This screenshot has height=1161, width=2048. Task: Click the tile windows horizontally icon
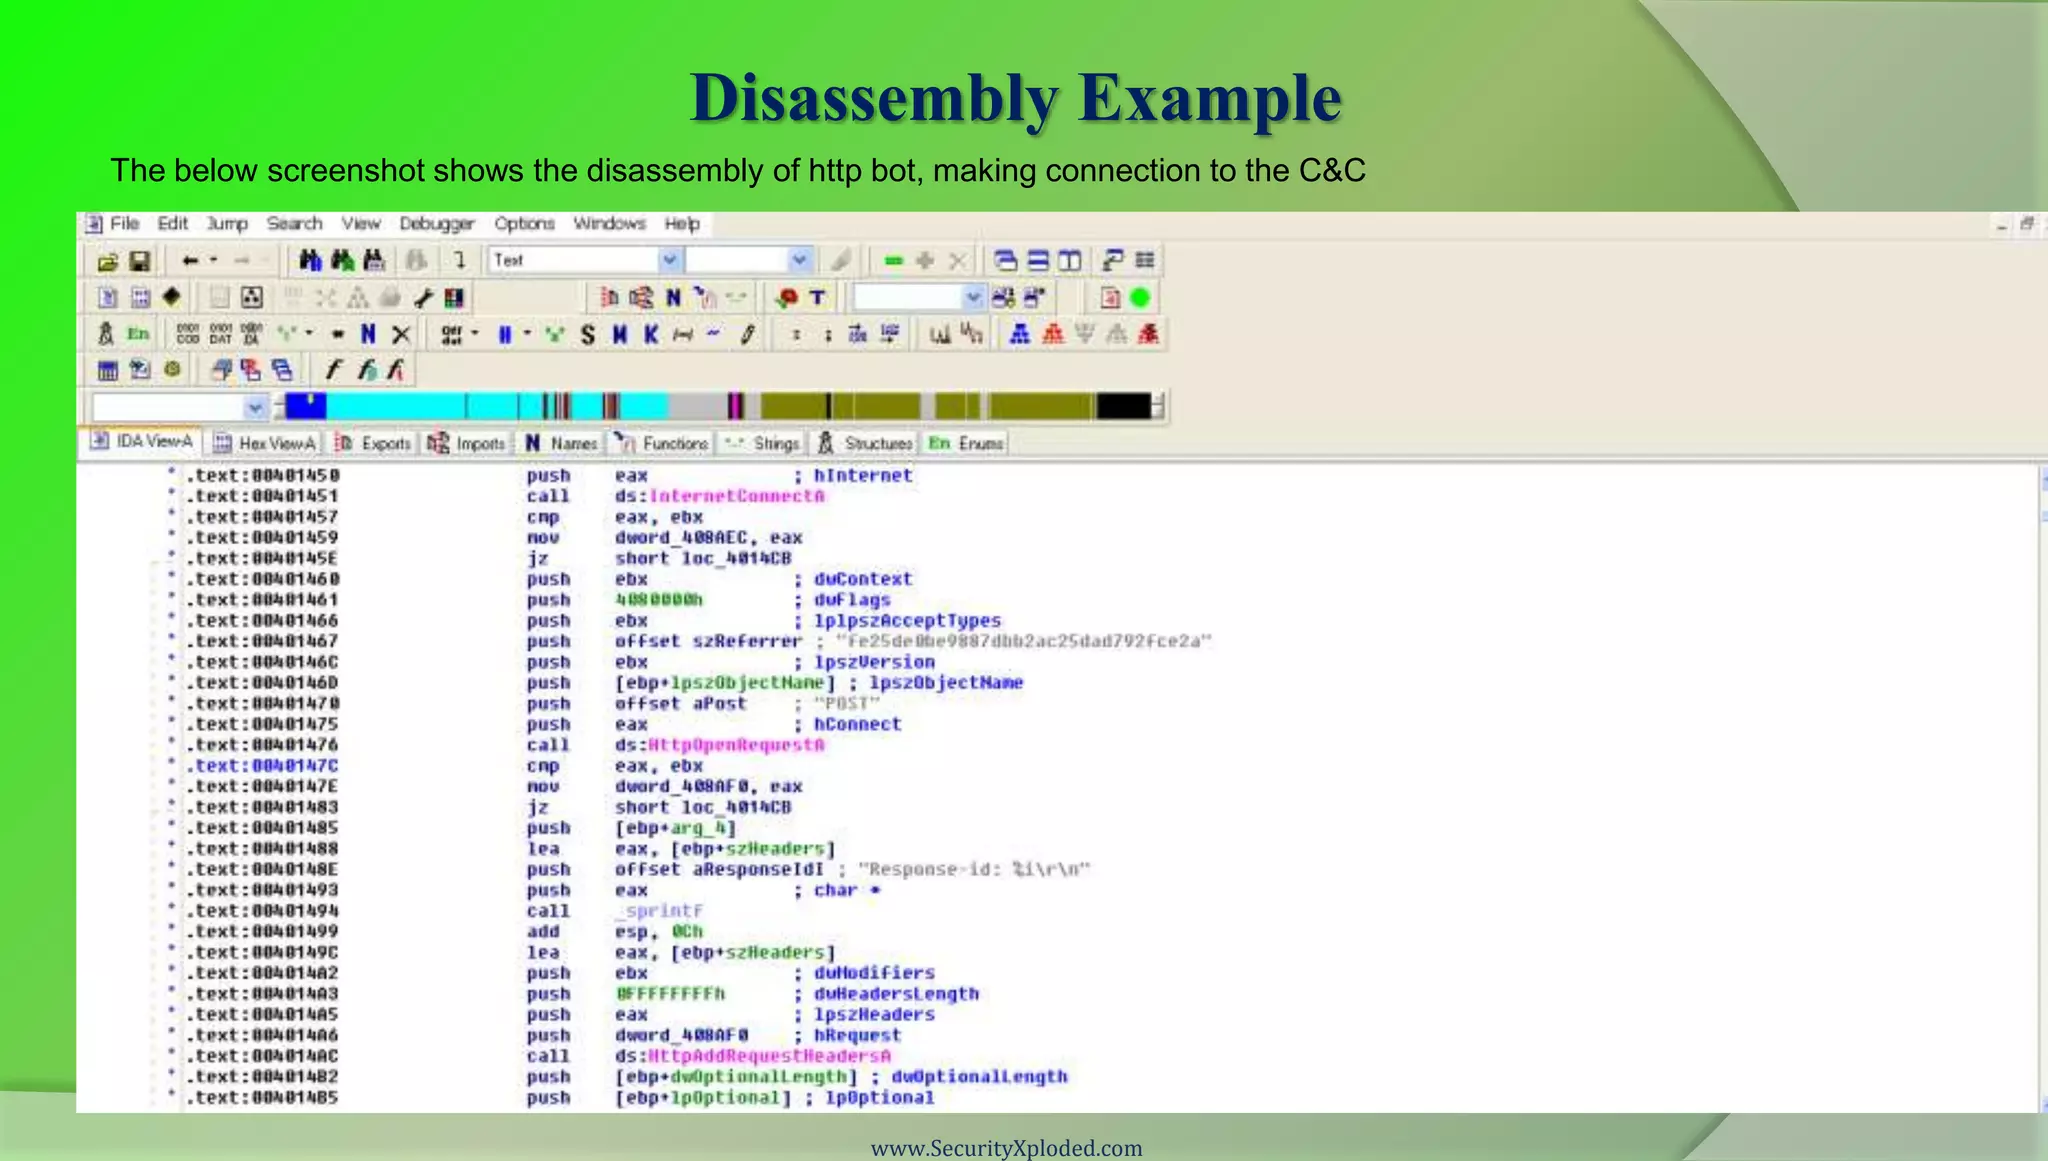pyautogui.click(x=1039, y=260)
